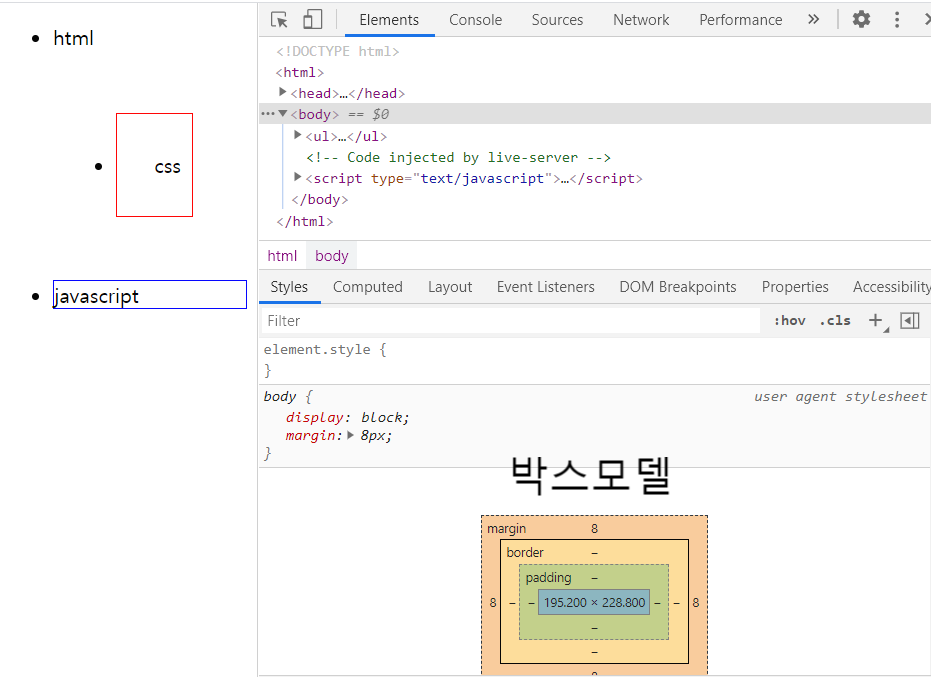Click the html list item on the page

[73, 38]
